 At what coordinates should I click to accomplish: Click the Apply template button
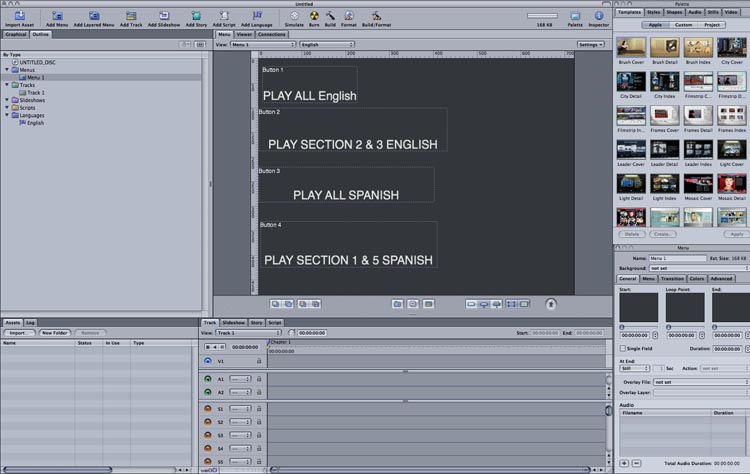click(x=737, y=234)
